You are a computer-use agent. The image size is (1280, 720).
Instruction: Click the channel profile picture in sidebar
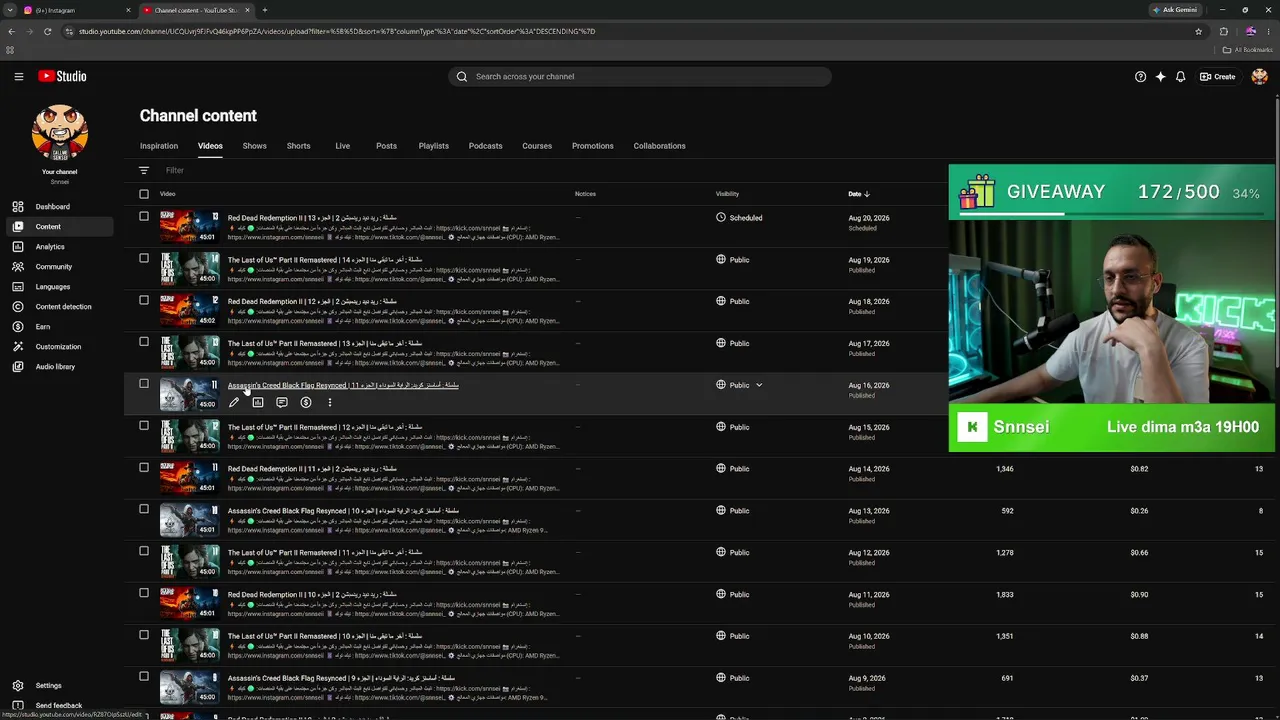click(x=60, y=133)
